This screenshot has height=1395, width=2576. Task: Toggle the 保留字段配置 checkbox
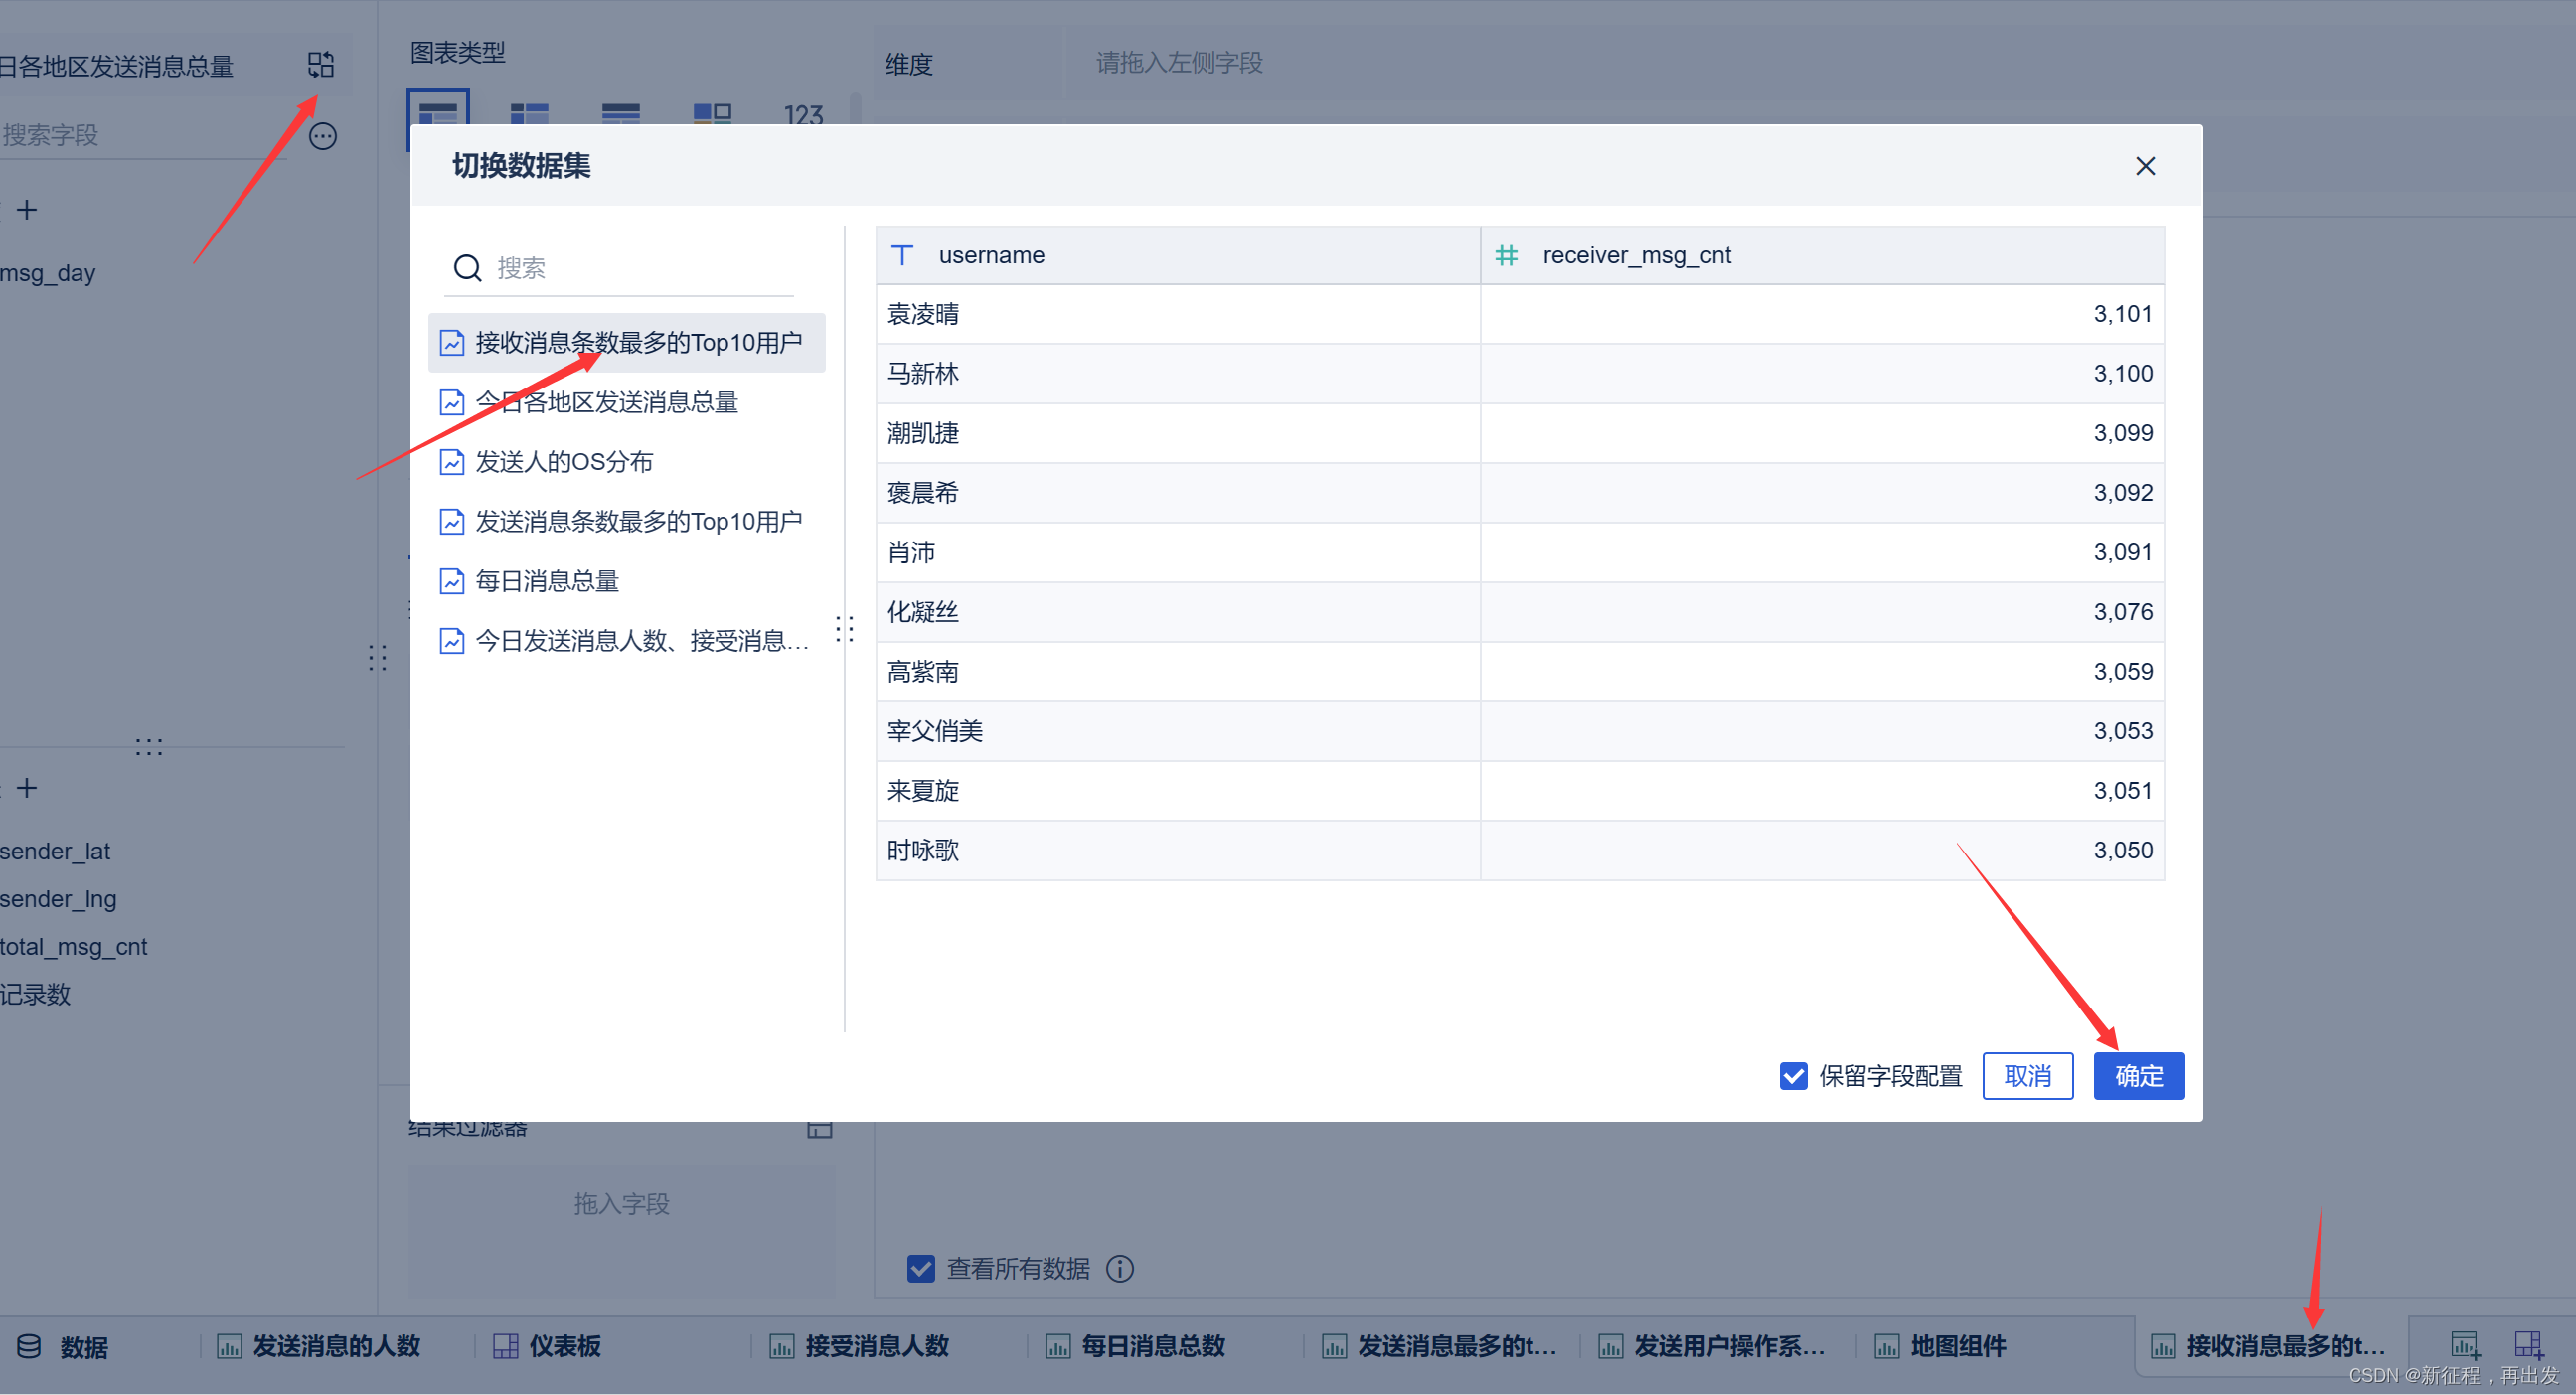tap(1793, 1076)
